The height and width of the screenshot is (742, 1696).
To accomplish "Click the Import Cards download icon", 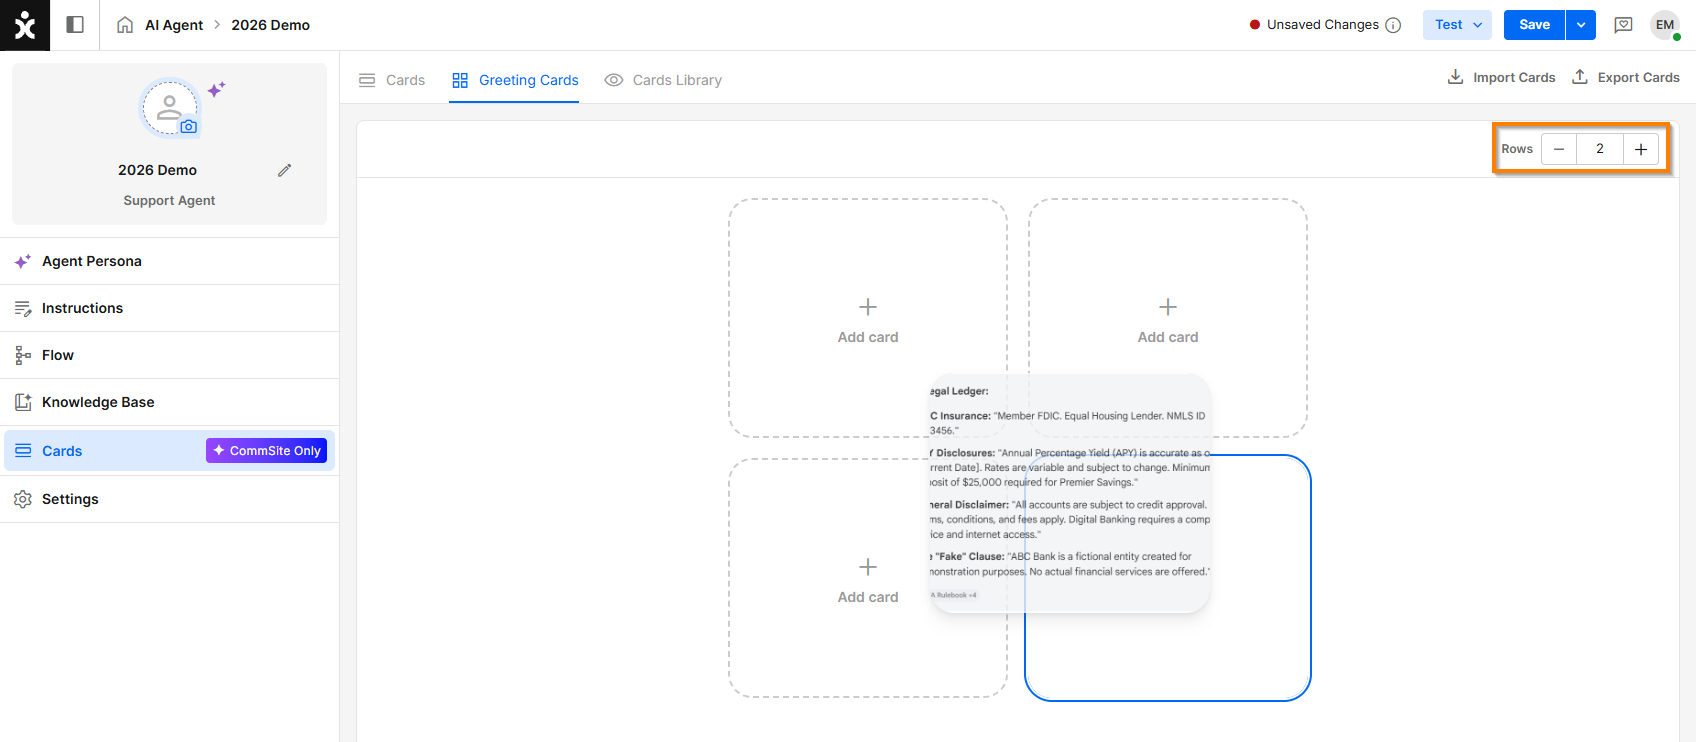I will pos(1456,77).
